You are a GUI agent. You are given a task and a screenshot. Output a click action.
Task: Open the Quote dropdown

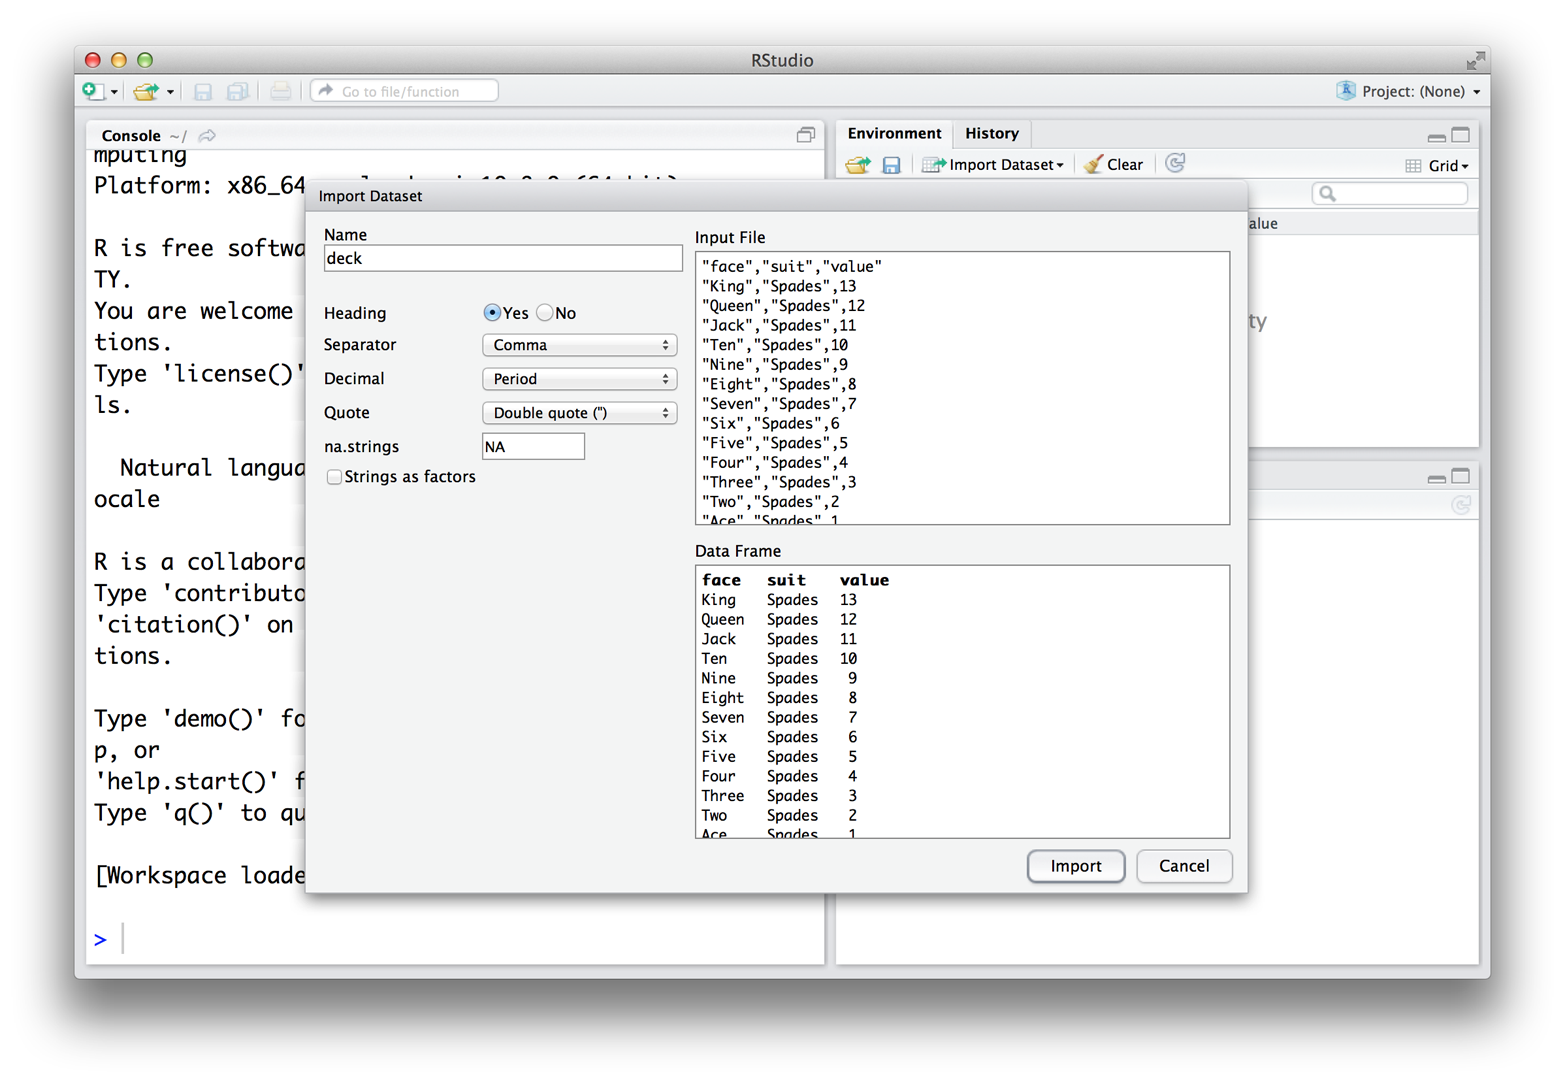pyautogui.click(x=580, y=413)
